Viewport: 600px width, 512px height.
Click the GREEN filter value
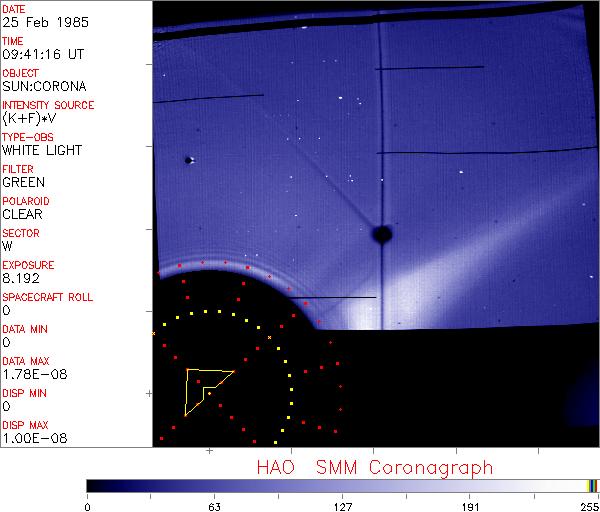[23, 183]
